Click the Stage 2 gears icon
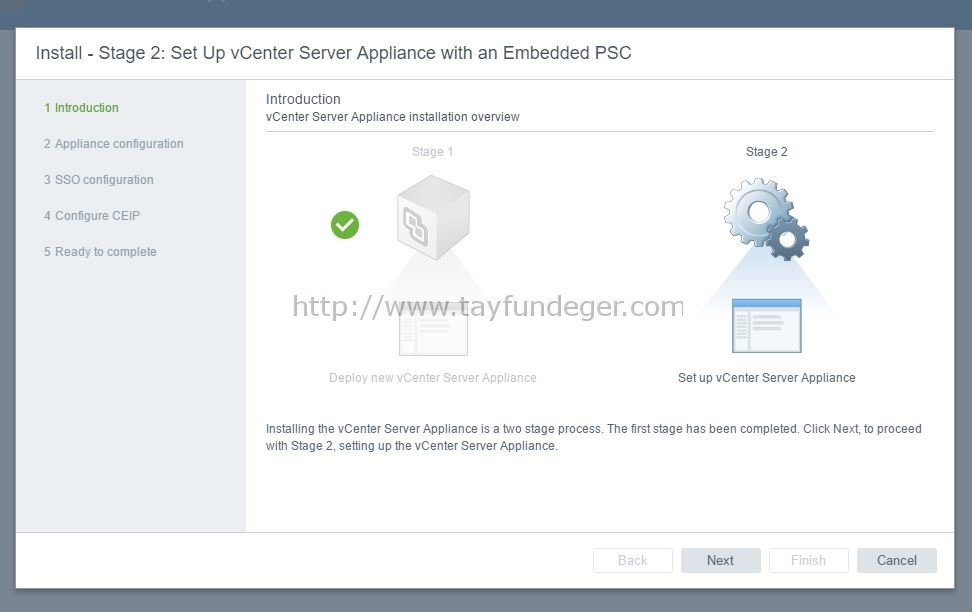This screenshot has height=612, width=972. [766, 219]
